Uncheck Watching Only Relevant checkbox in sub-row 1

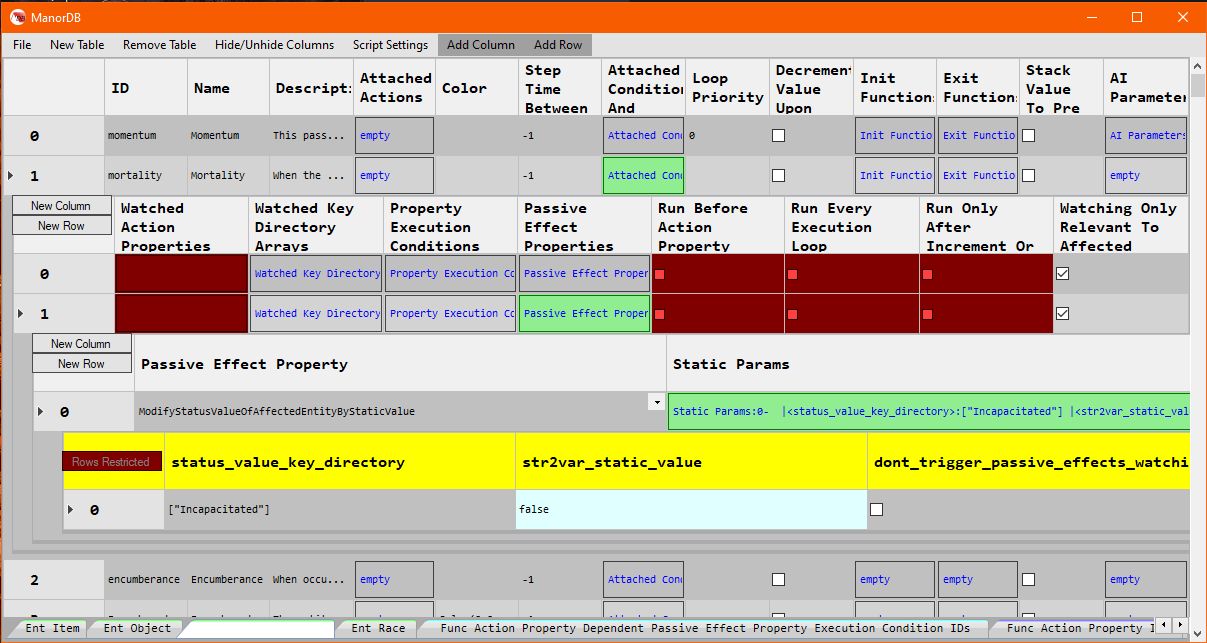[x=1063, y=313]
